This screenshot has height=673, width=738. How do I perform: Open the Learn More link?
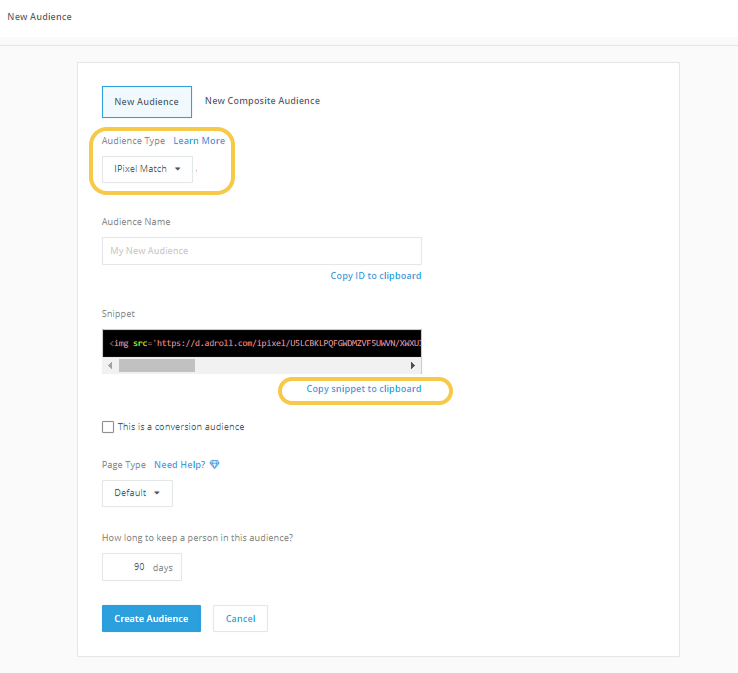[199, 141]
